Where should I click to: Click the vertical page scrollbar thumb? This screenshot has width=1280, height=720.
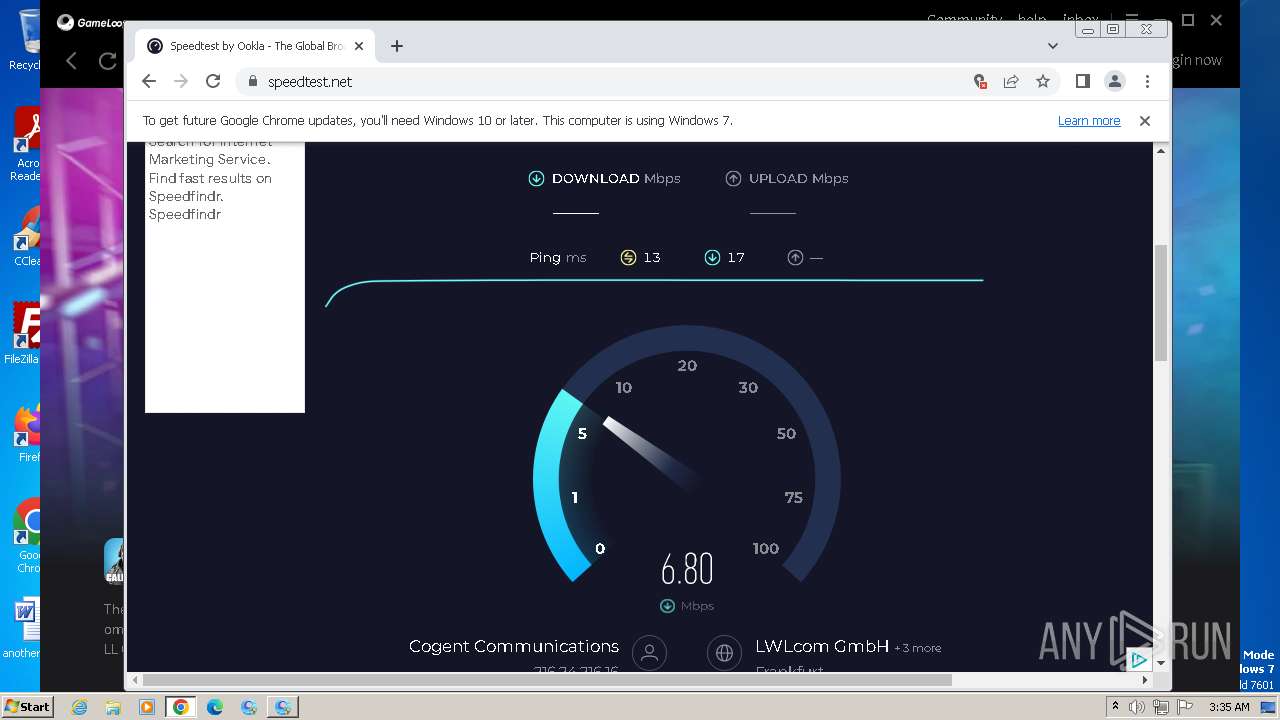coord(1161,302)
